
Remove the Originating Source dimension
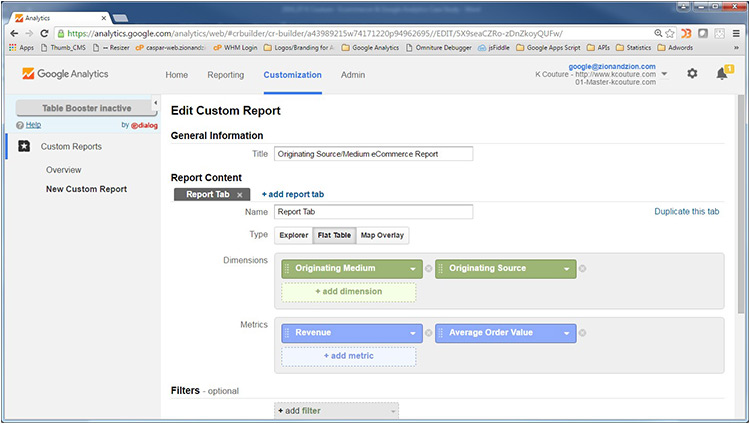[x=582, y=269]
